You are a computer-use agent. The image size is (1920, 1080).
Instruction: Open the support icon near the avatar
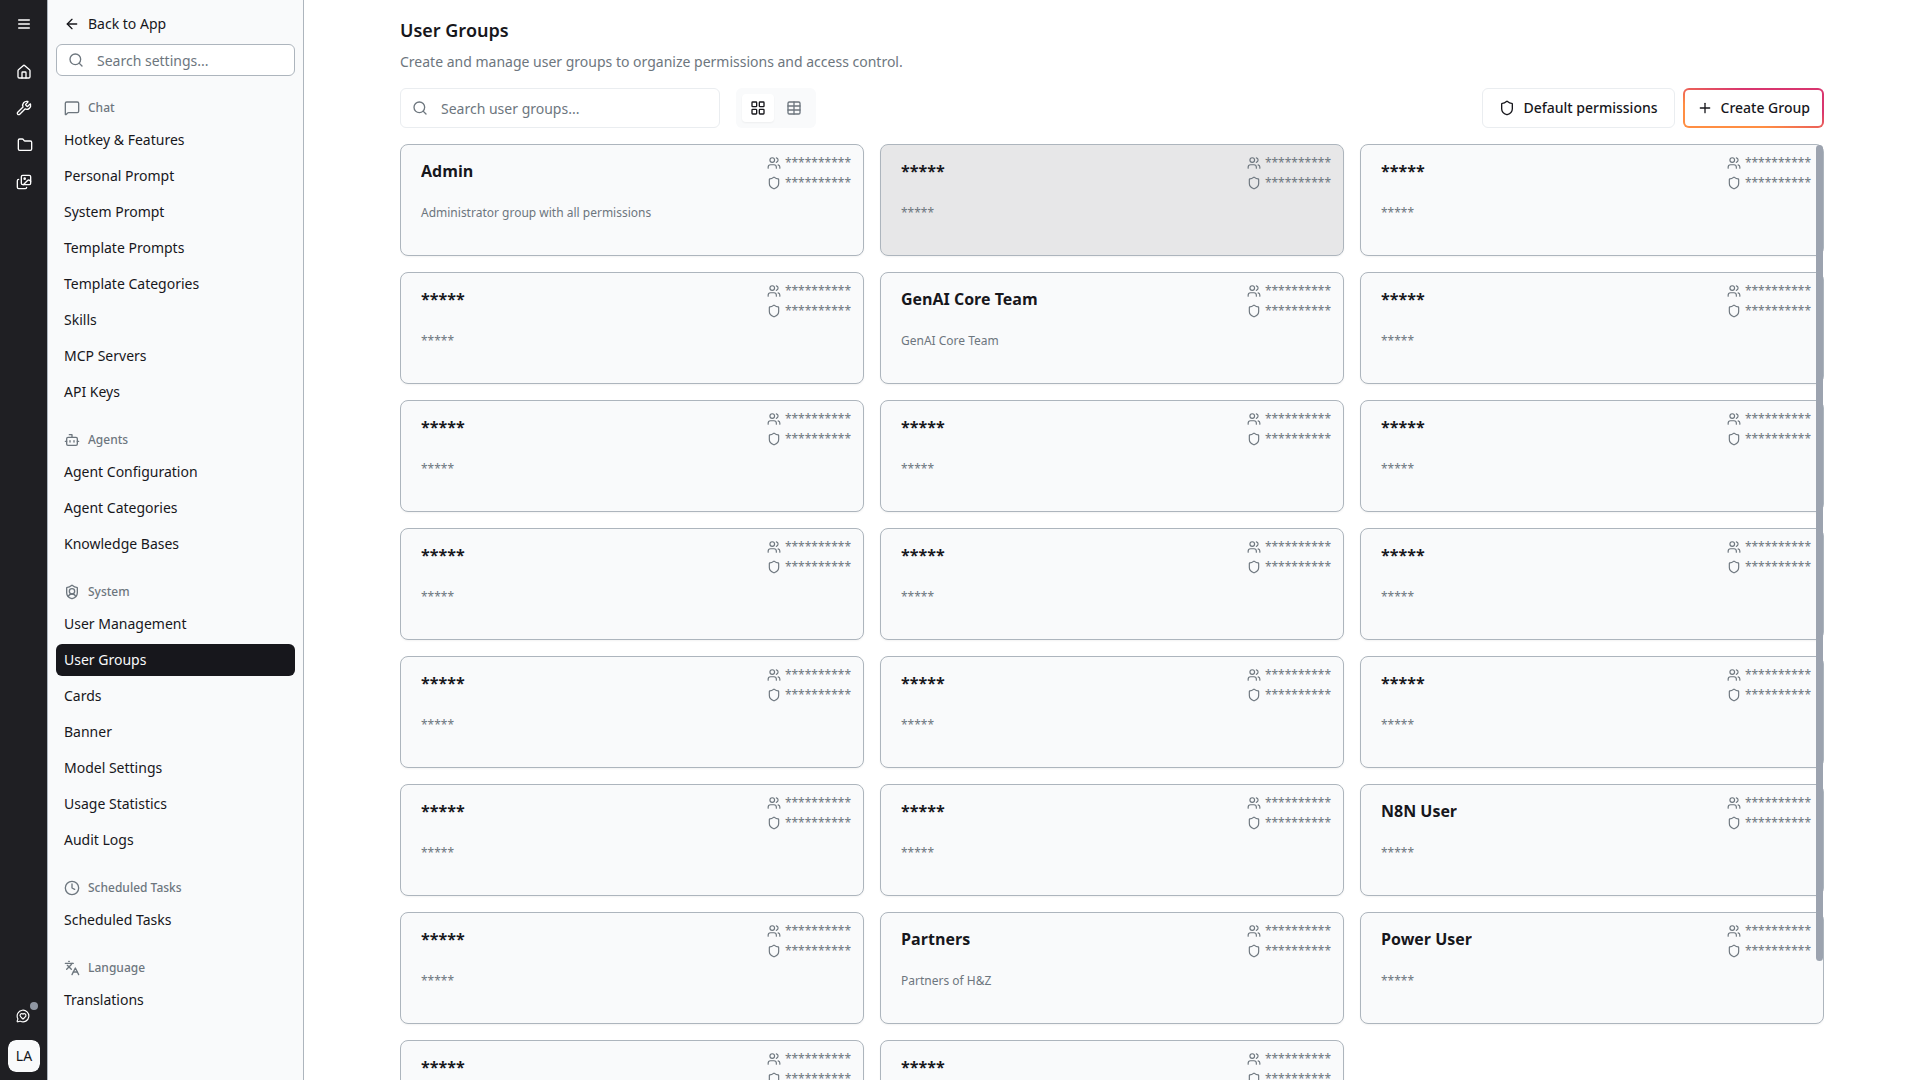point(23,1016)
